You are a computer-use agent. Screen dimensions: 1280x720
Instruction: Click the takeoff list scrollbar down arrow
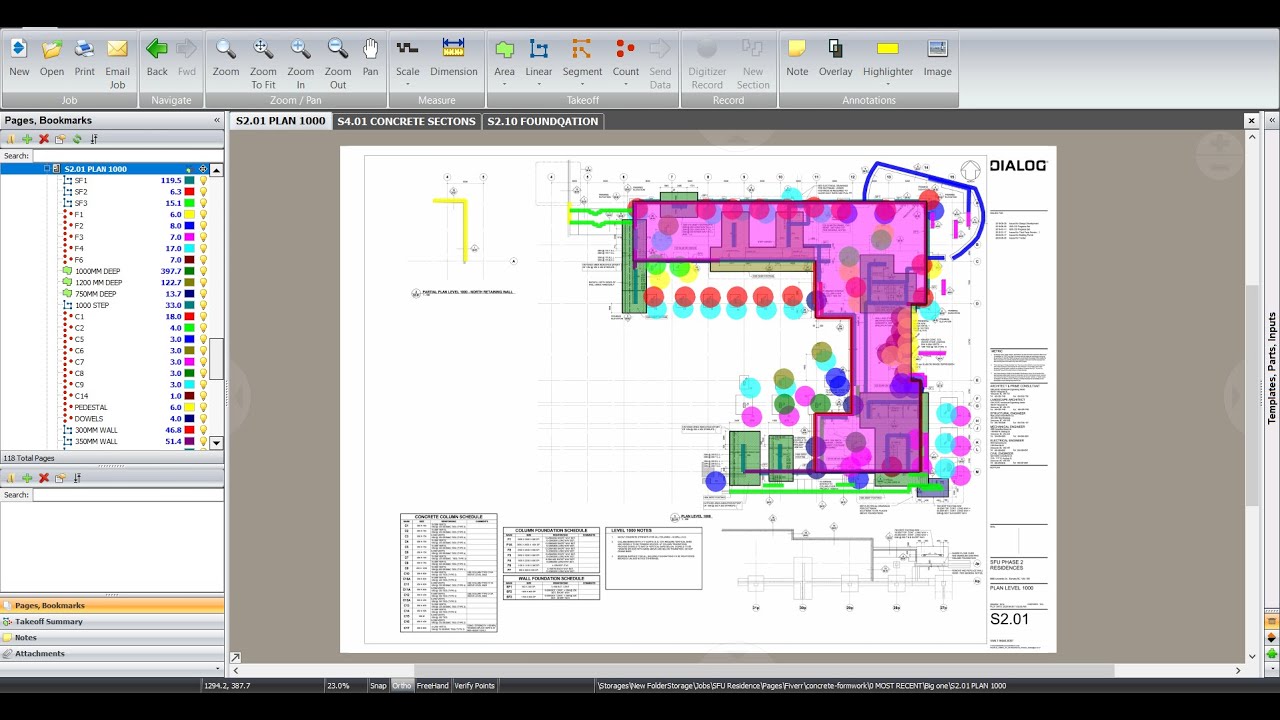[x=216, y=442]
